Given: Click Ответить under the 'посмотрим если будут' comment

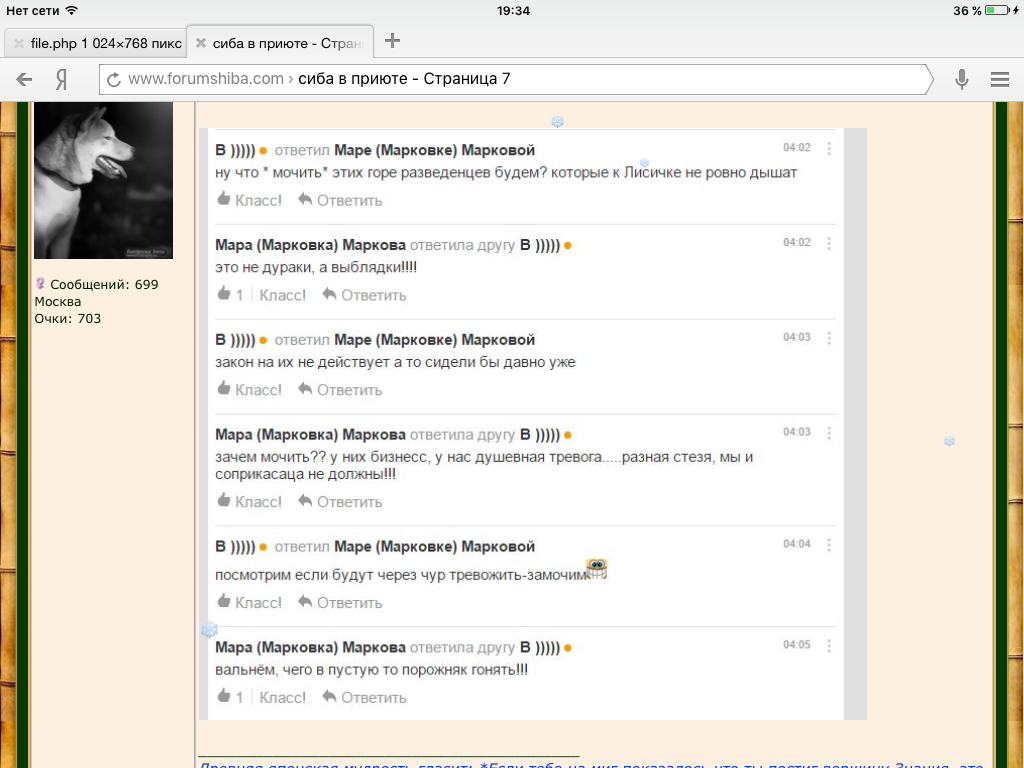Looking at the screenshot, I should [x=340, y=603].
